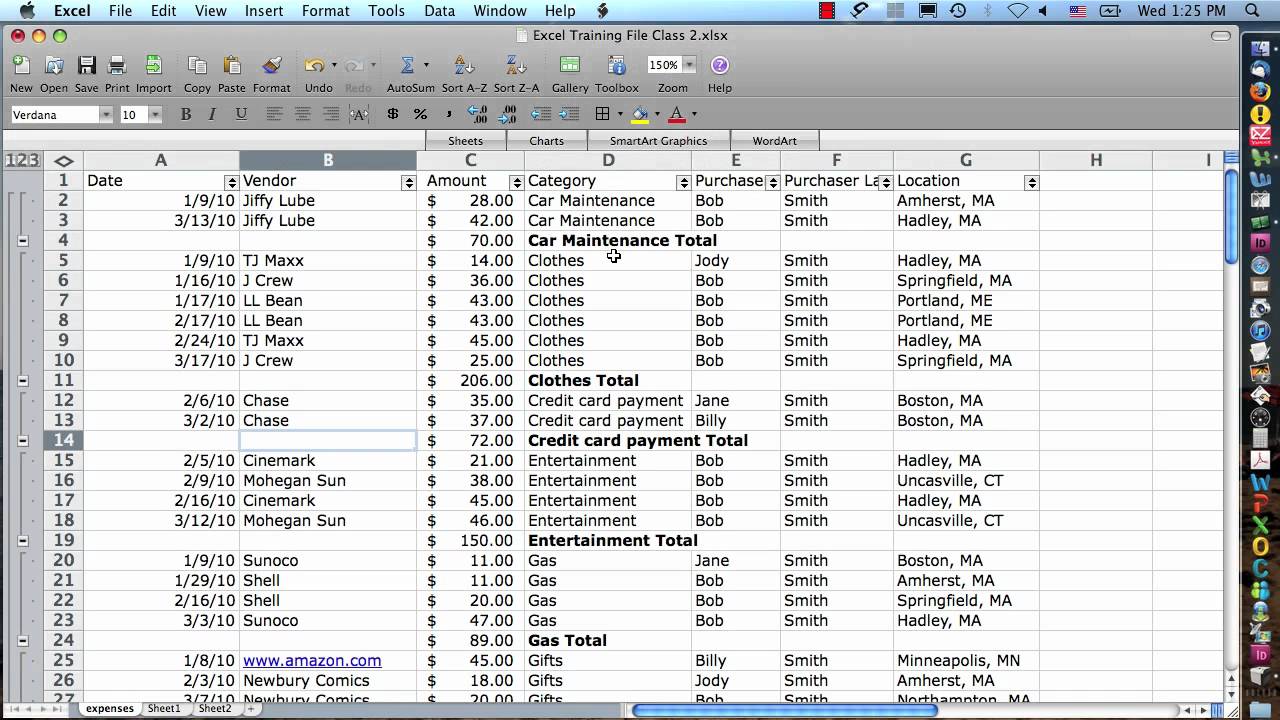
Task: Open the Tools menu
Action: (386, 11)
